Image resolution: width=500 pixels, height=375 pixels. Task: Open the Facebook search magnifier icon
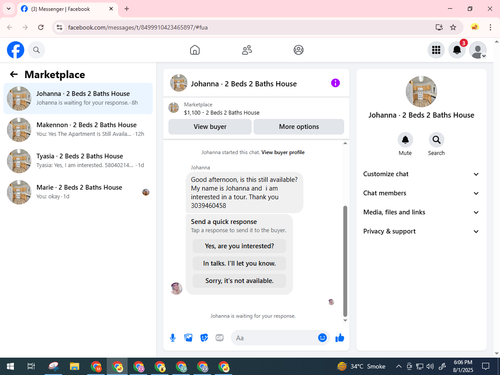[36, 50]
